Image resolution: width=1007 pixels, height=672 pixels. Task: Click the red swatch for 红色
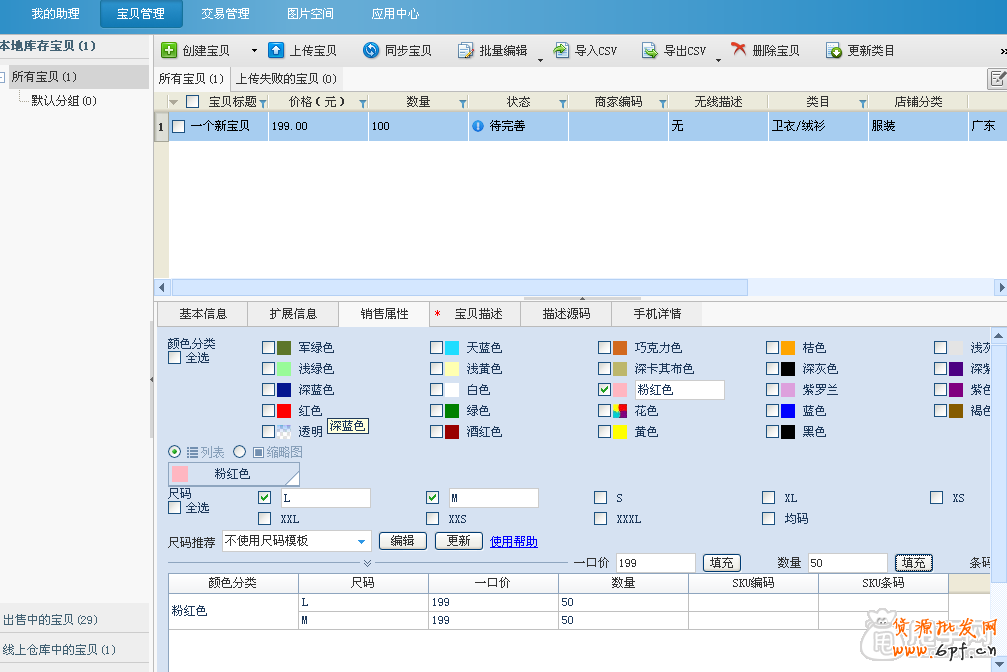(x=284, y=411)
